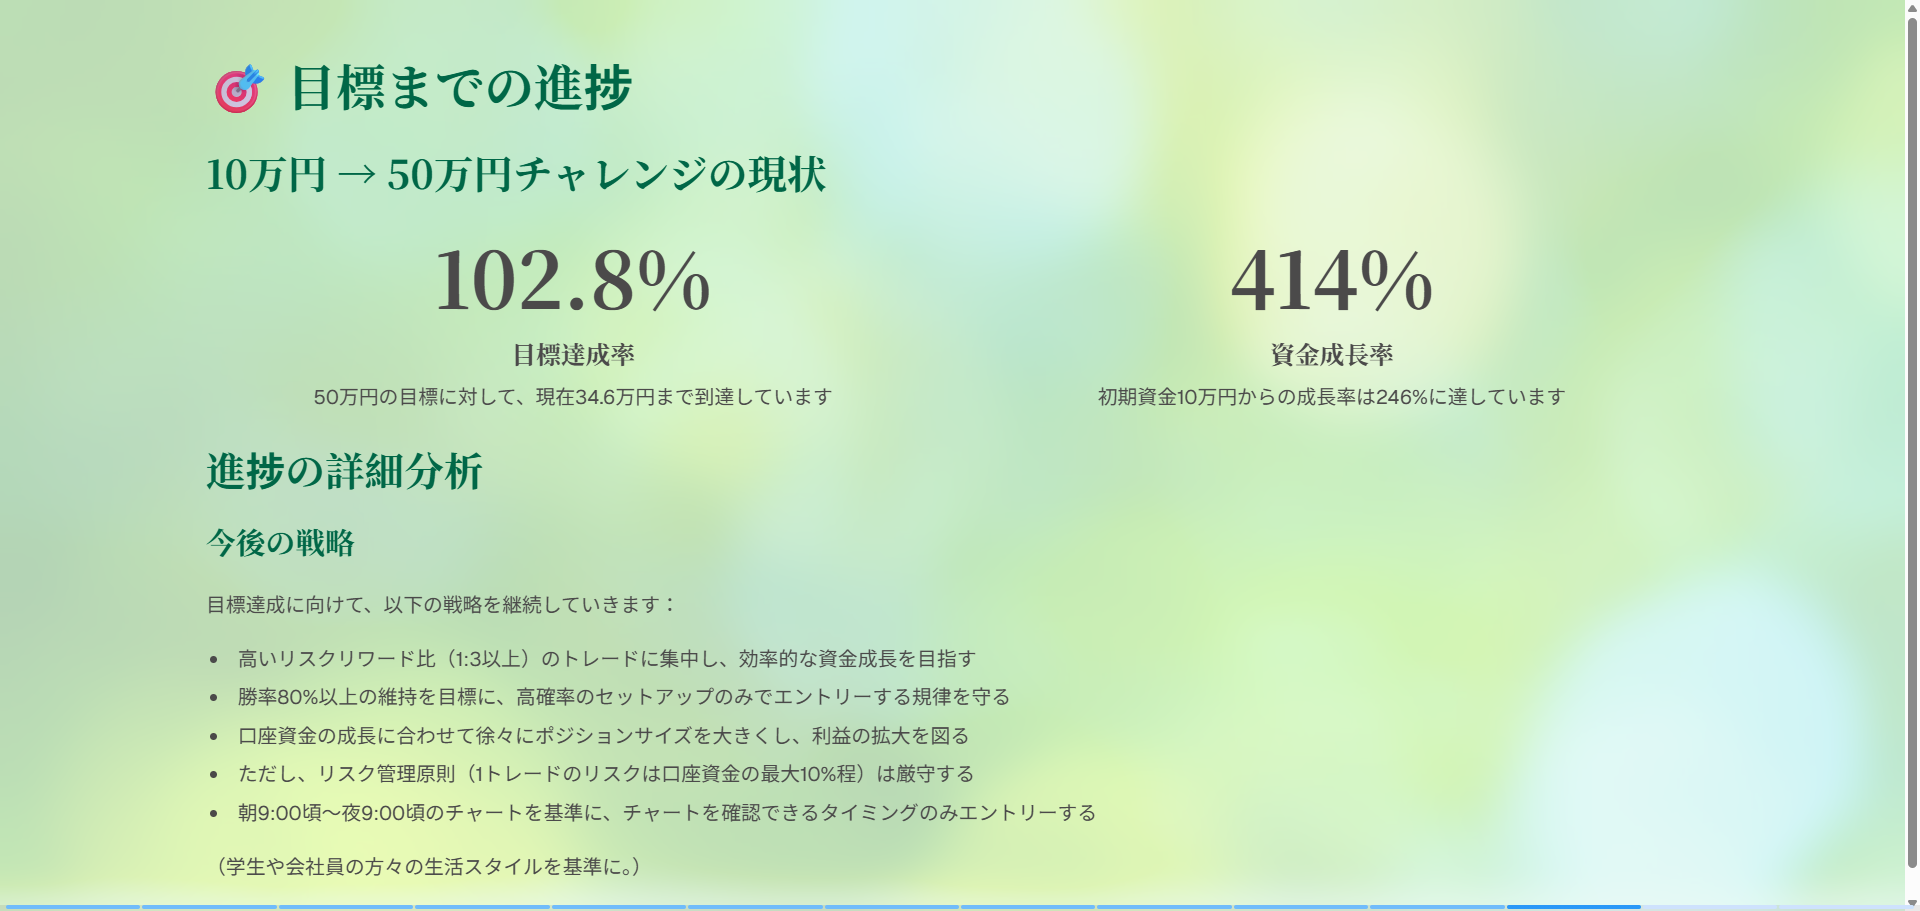Click the 現在34.6万円まで到達 description text
The height and width of the screenshot is (911, 1920).
(x=573, y=397)
